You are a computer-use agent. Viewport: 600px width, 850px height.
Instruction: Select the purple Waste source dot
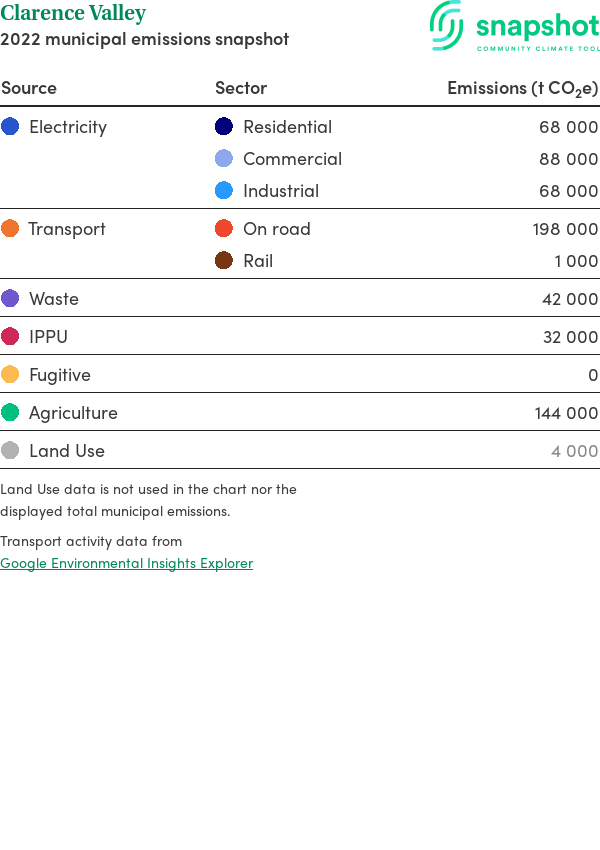[10, 298]
